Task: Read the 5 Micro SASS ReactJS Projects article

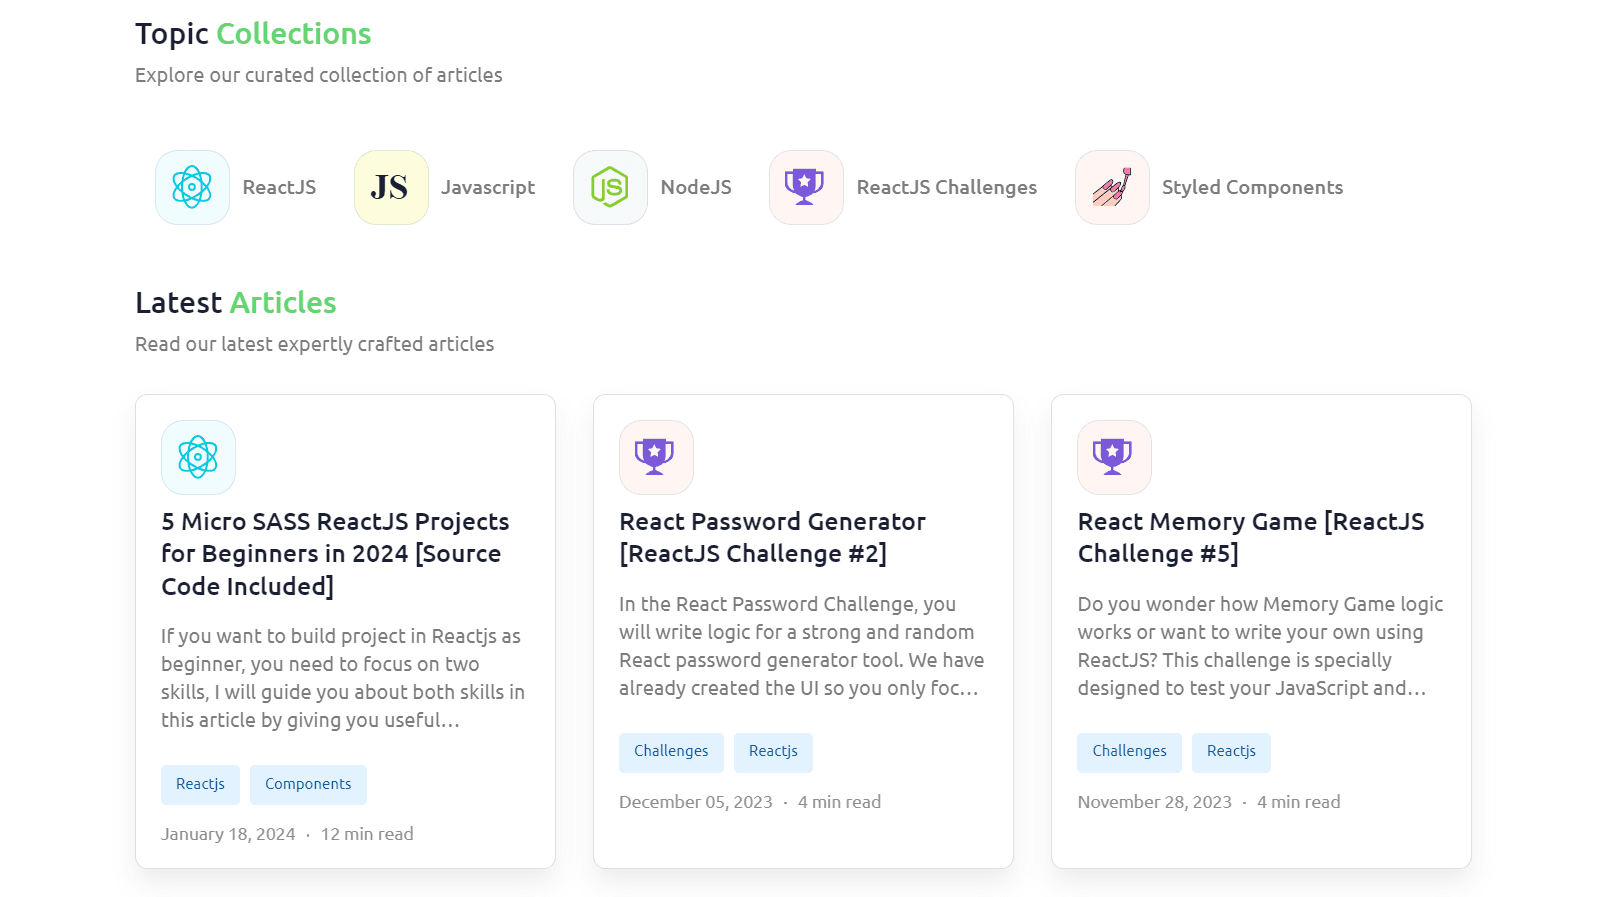Action: (335, 554)
